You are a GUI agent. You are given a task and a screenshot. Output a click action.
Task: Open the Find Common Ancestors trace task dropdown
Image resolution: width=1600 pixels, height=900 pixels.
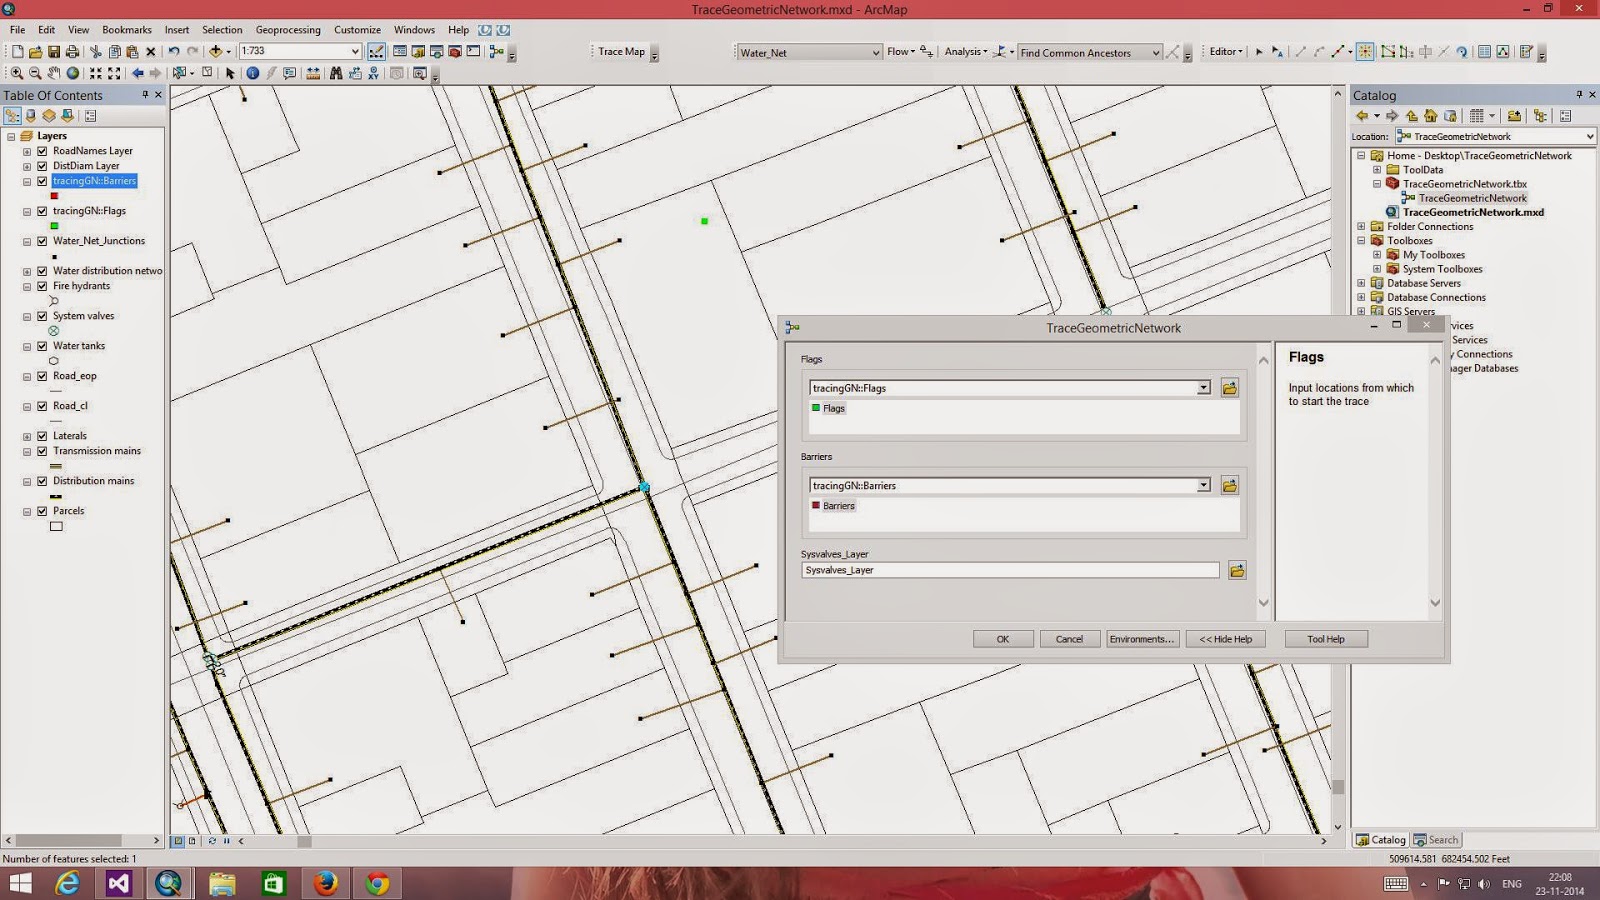click(1156, 52)
